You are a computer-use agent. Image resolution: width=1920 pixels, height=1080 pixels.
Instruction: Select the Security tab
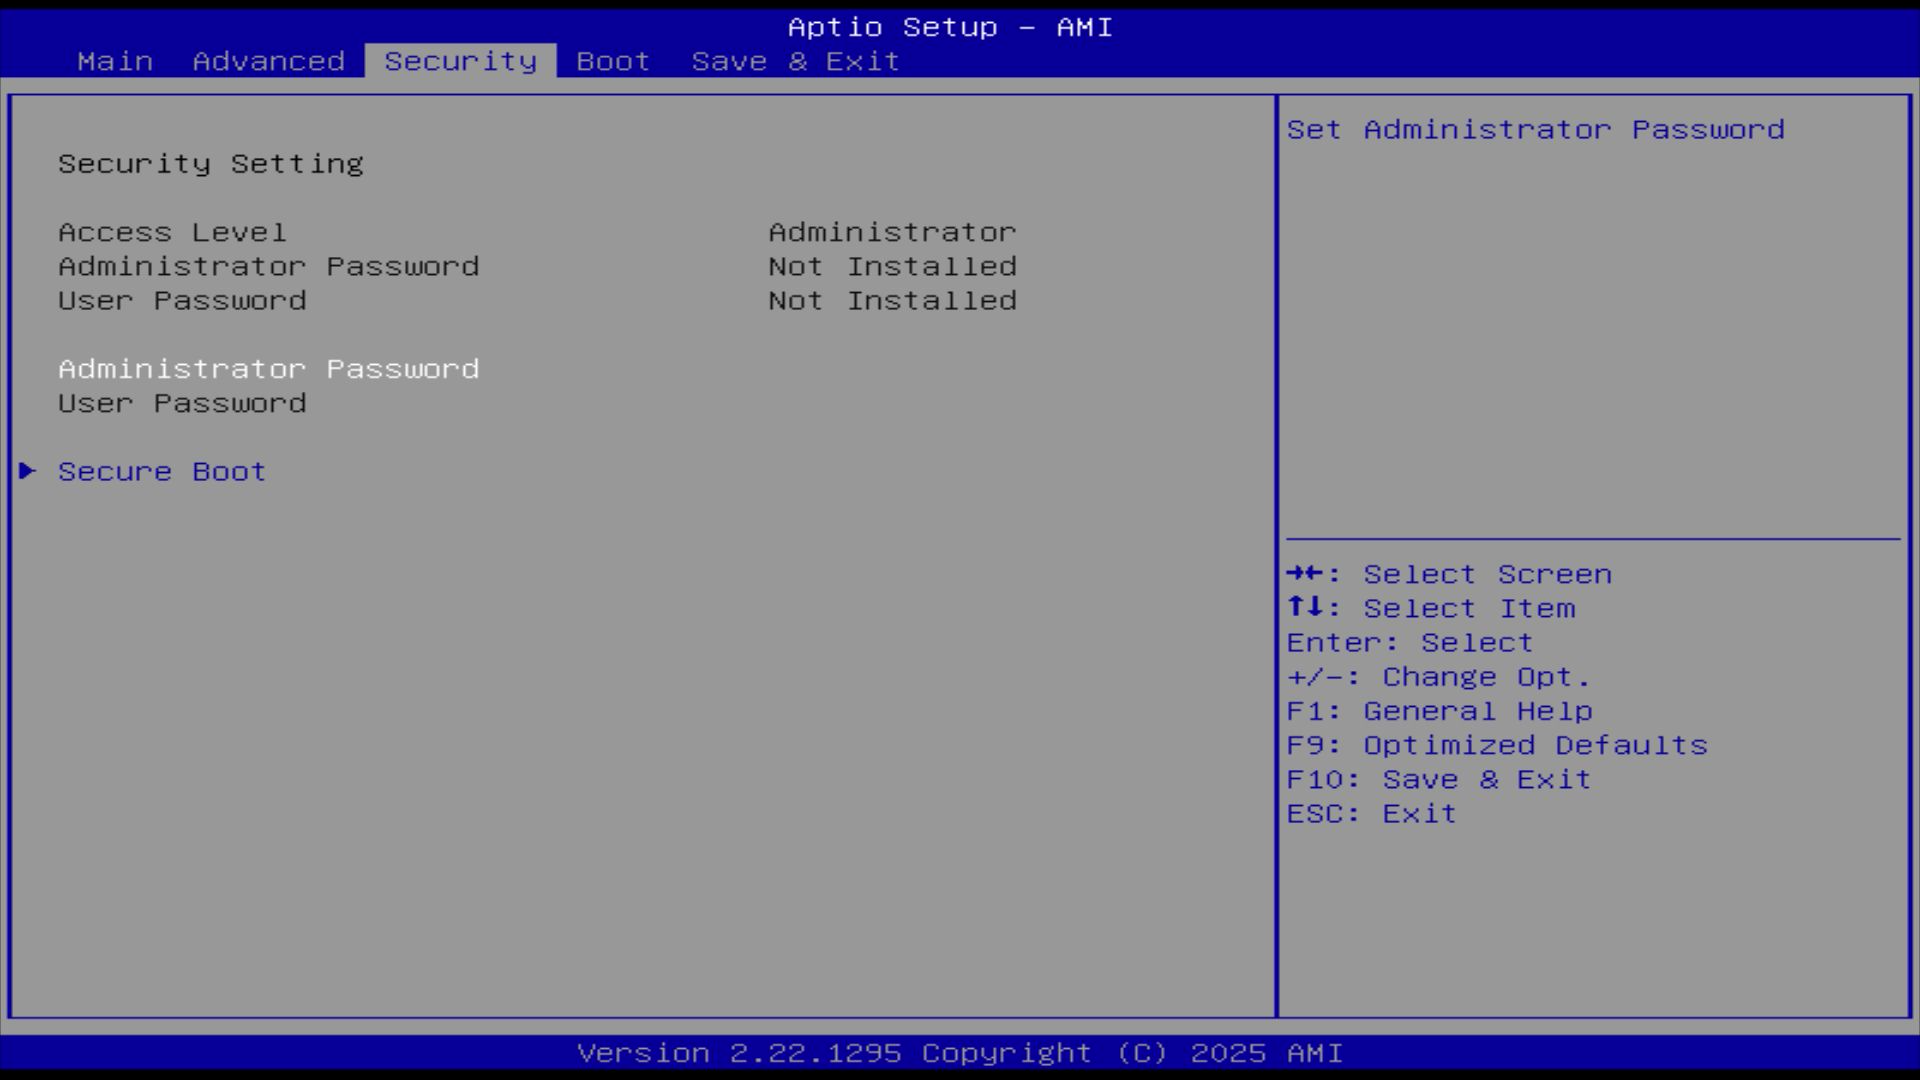[460, 61]
